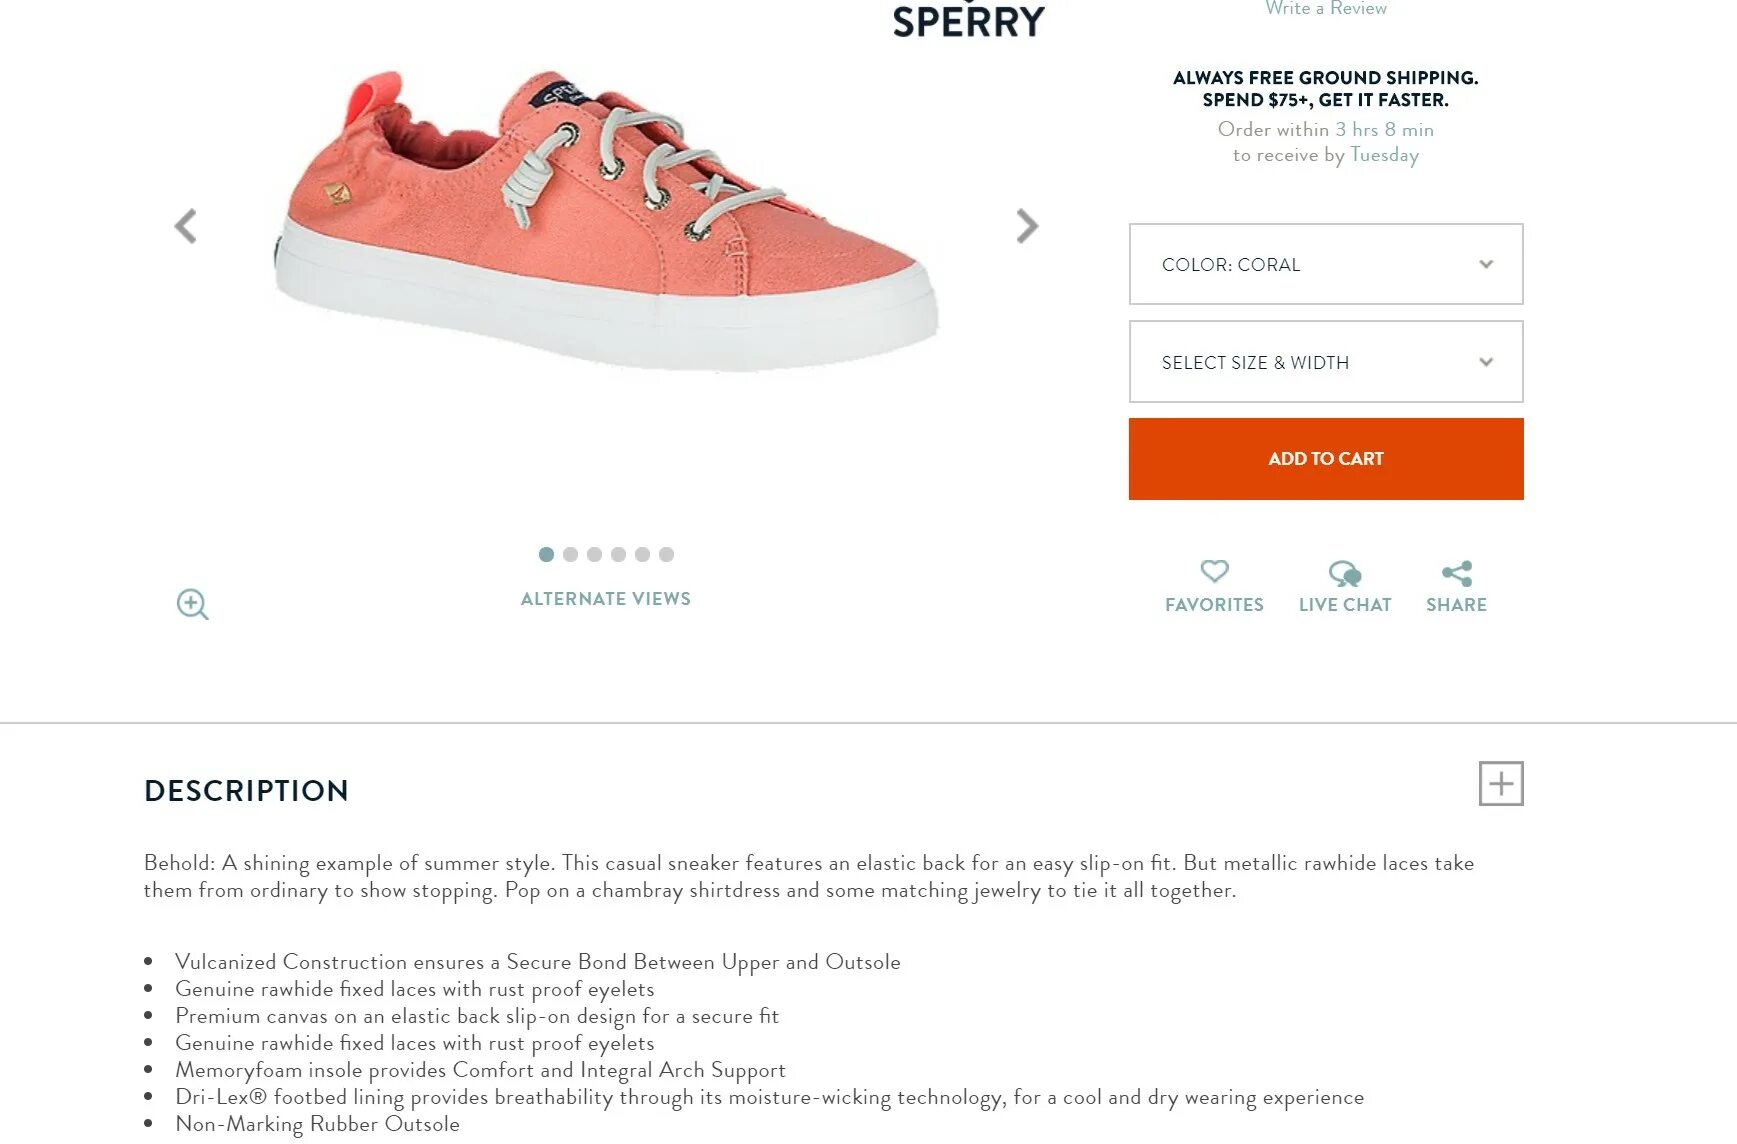Image resolution: width=1737 pixels, height=1144 pixels.
Task: Click the Share icon
Action: [1456, 573]
